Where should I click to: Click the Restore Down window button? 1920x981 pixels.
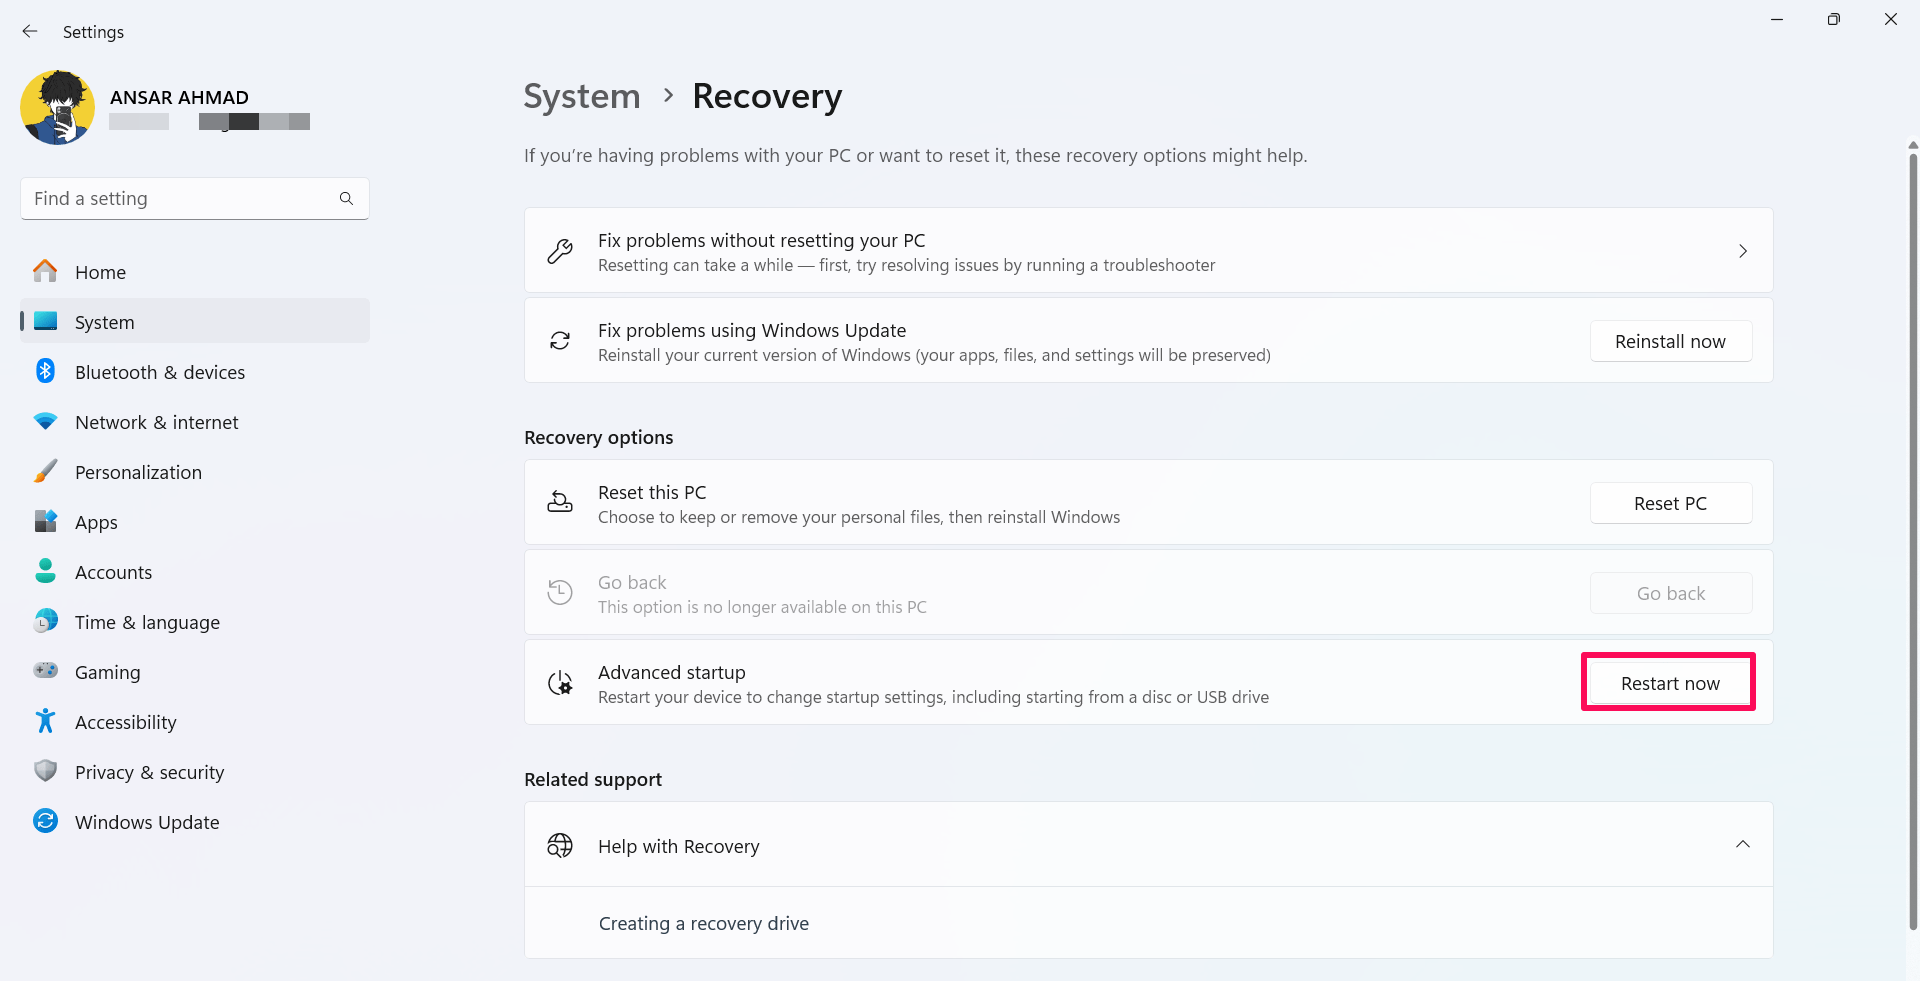pos(1834,19)
